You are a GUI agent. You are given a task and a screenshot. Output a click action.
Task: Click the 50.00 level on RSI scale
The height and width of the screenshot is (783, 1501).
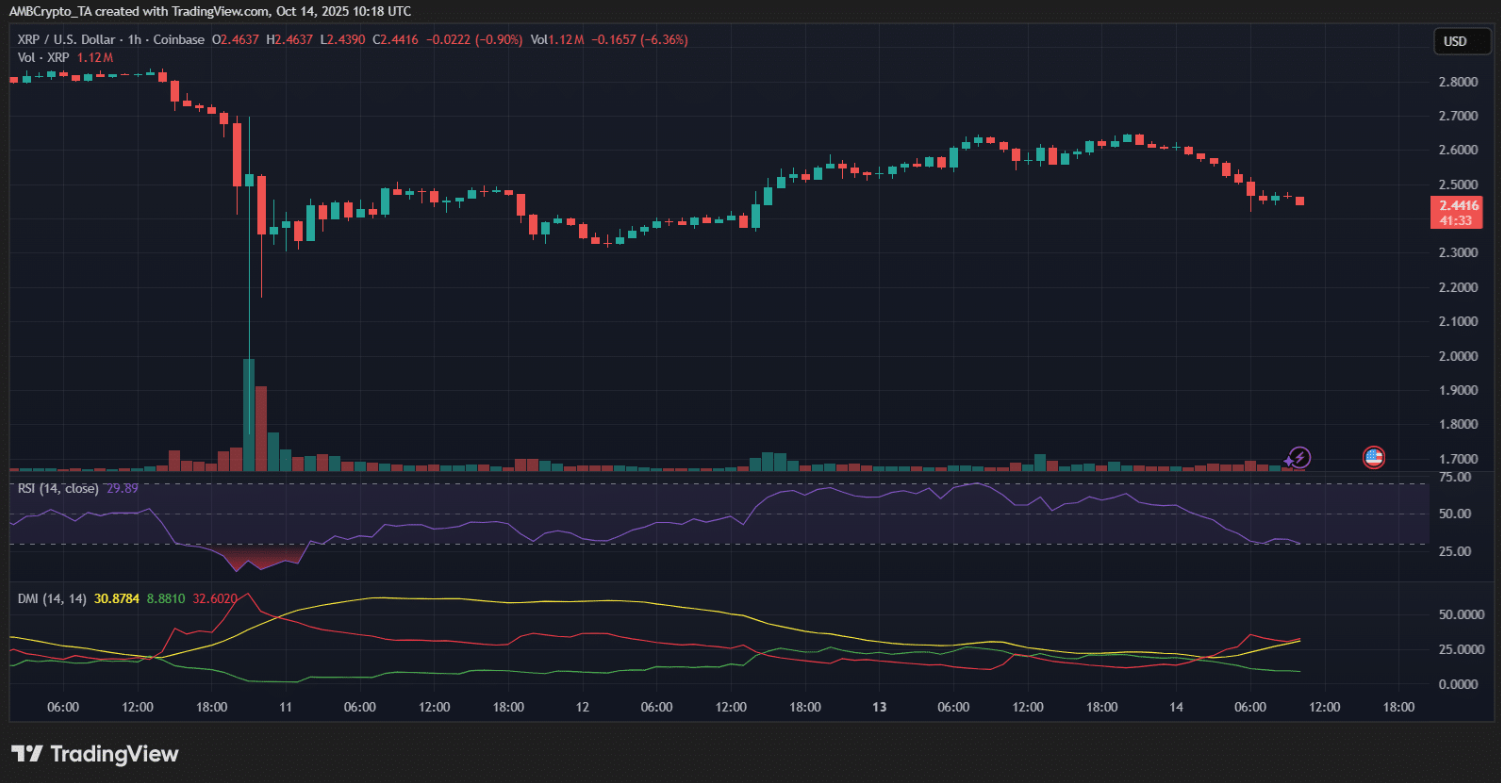pyautogui.click(x=1455, y=514)
